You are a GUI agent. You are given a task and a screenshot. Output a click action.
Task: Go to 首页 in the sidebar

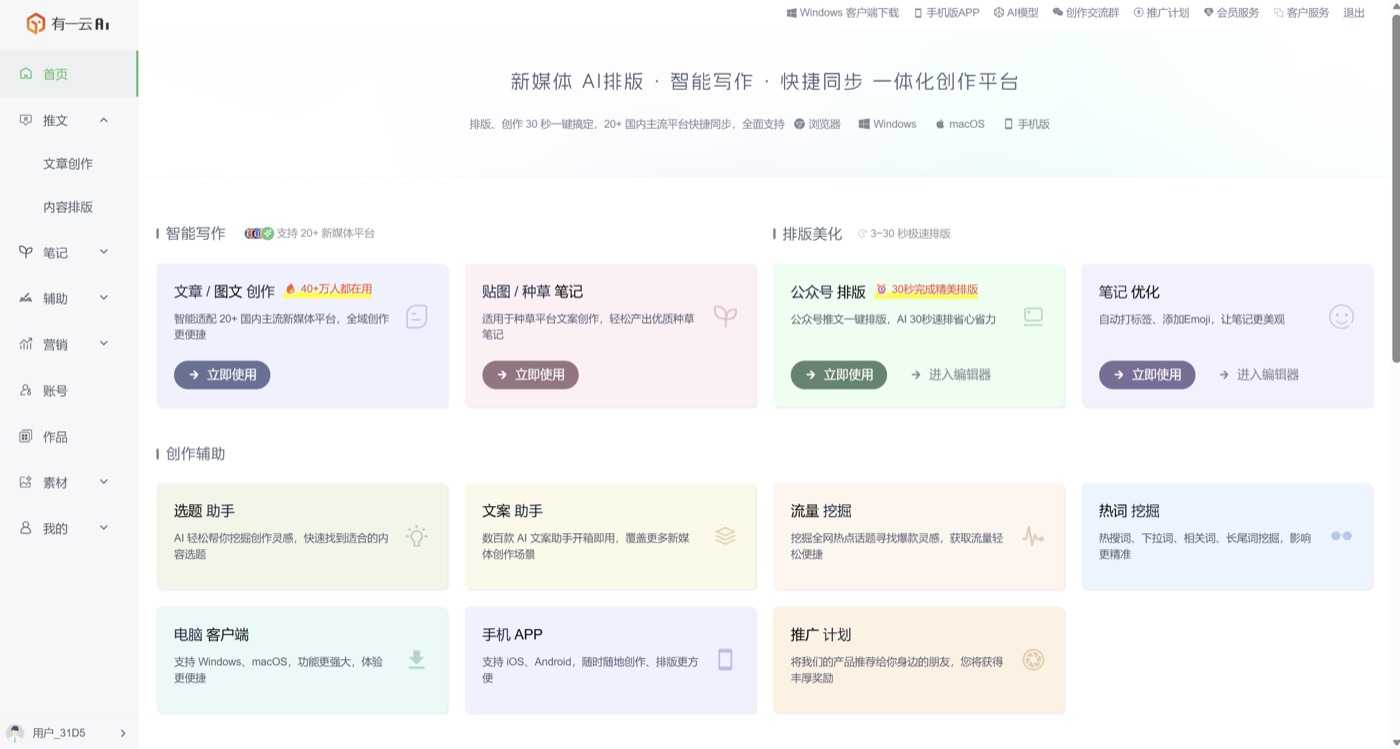[69, 74]
